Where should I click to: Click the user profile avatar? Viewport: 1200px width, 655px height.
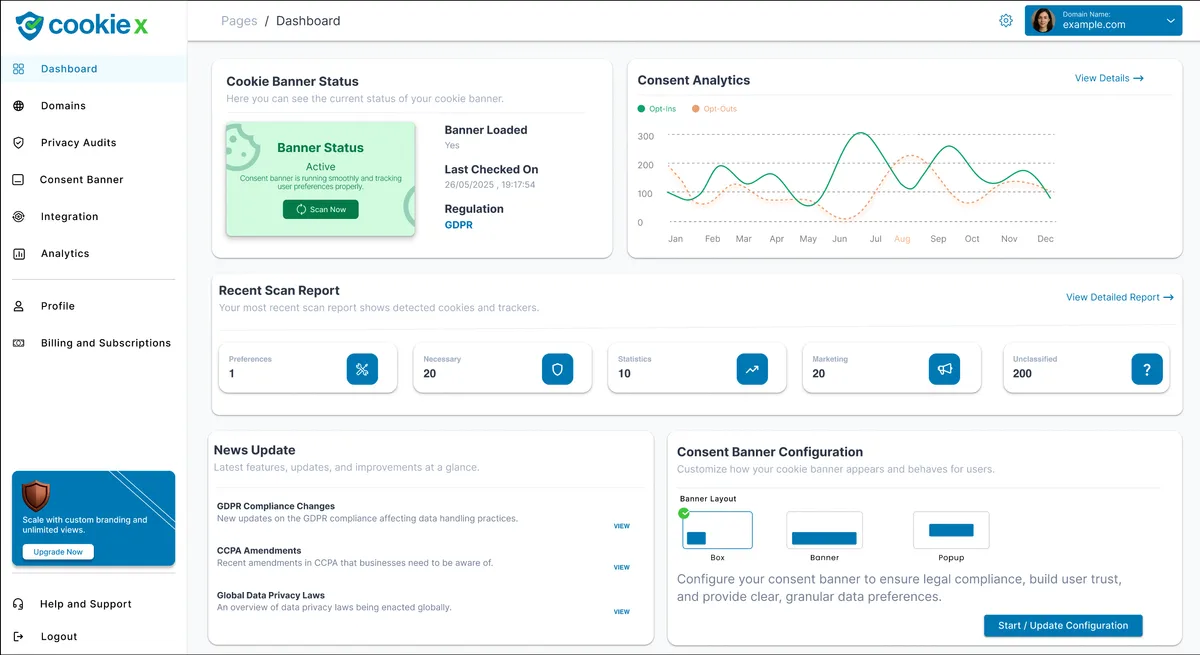[1043, 21]
